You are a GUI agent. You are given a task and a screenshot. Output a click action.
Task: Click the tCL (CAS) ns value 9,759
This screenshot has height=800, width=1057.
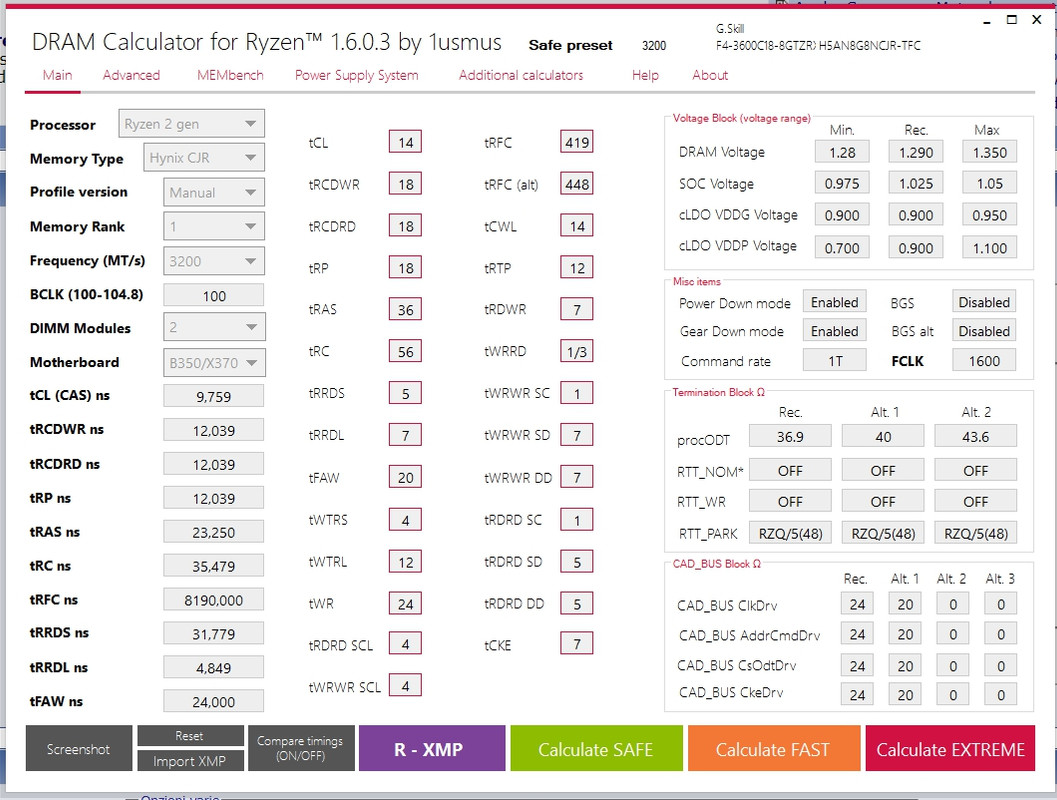pos(214,396)
